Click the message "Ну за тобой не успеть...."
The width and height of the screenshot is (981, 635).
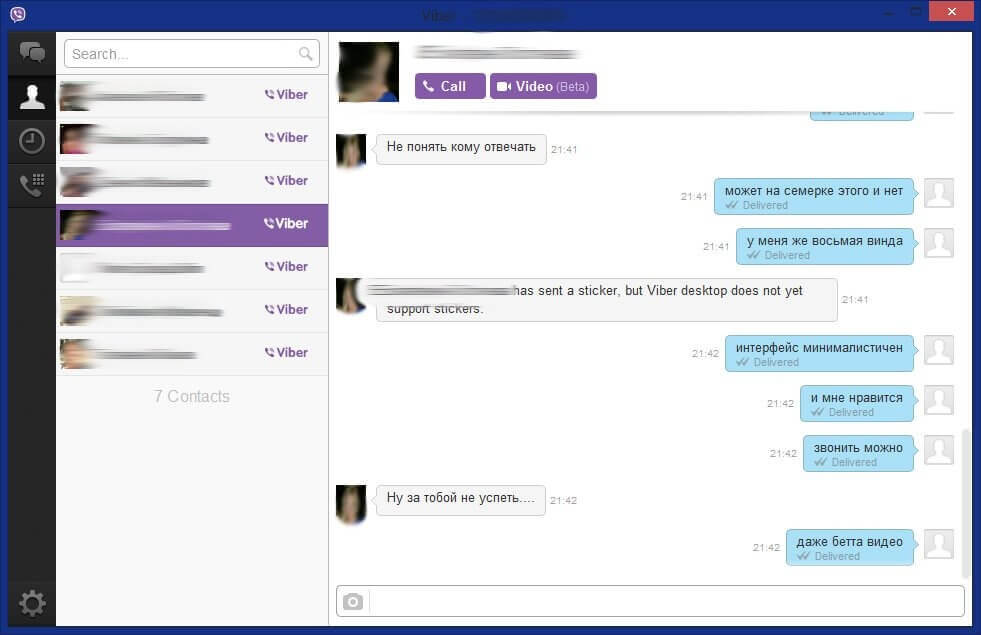460,500
